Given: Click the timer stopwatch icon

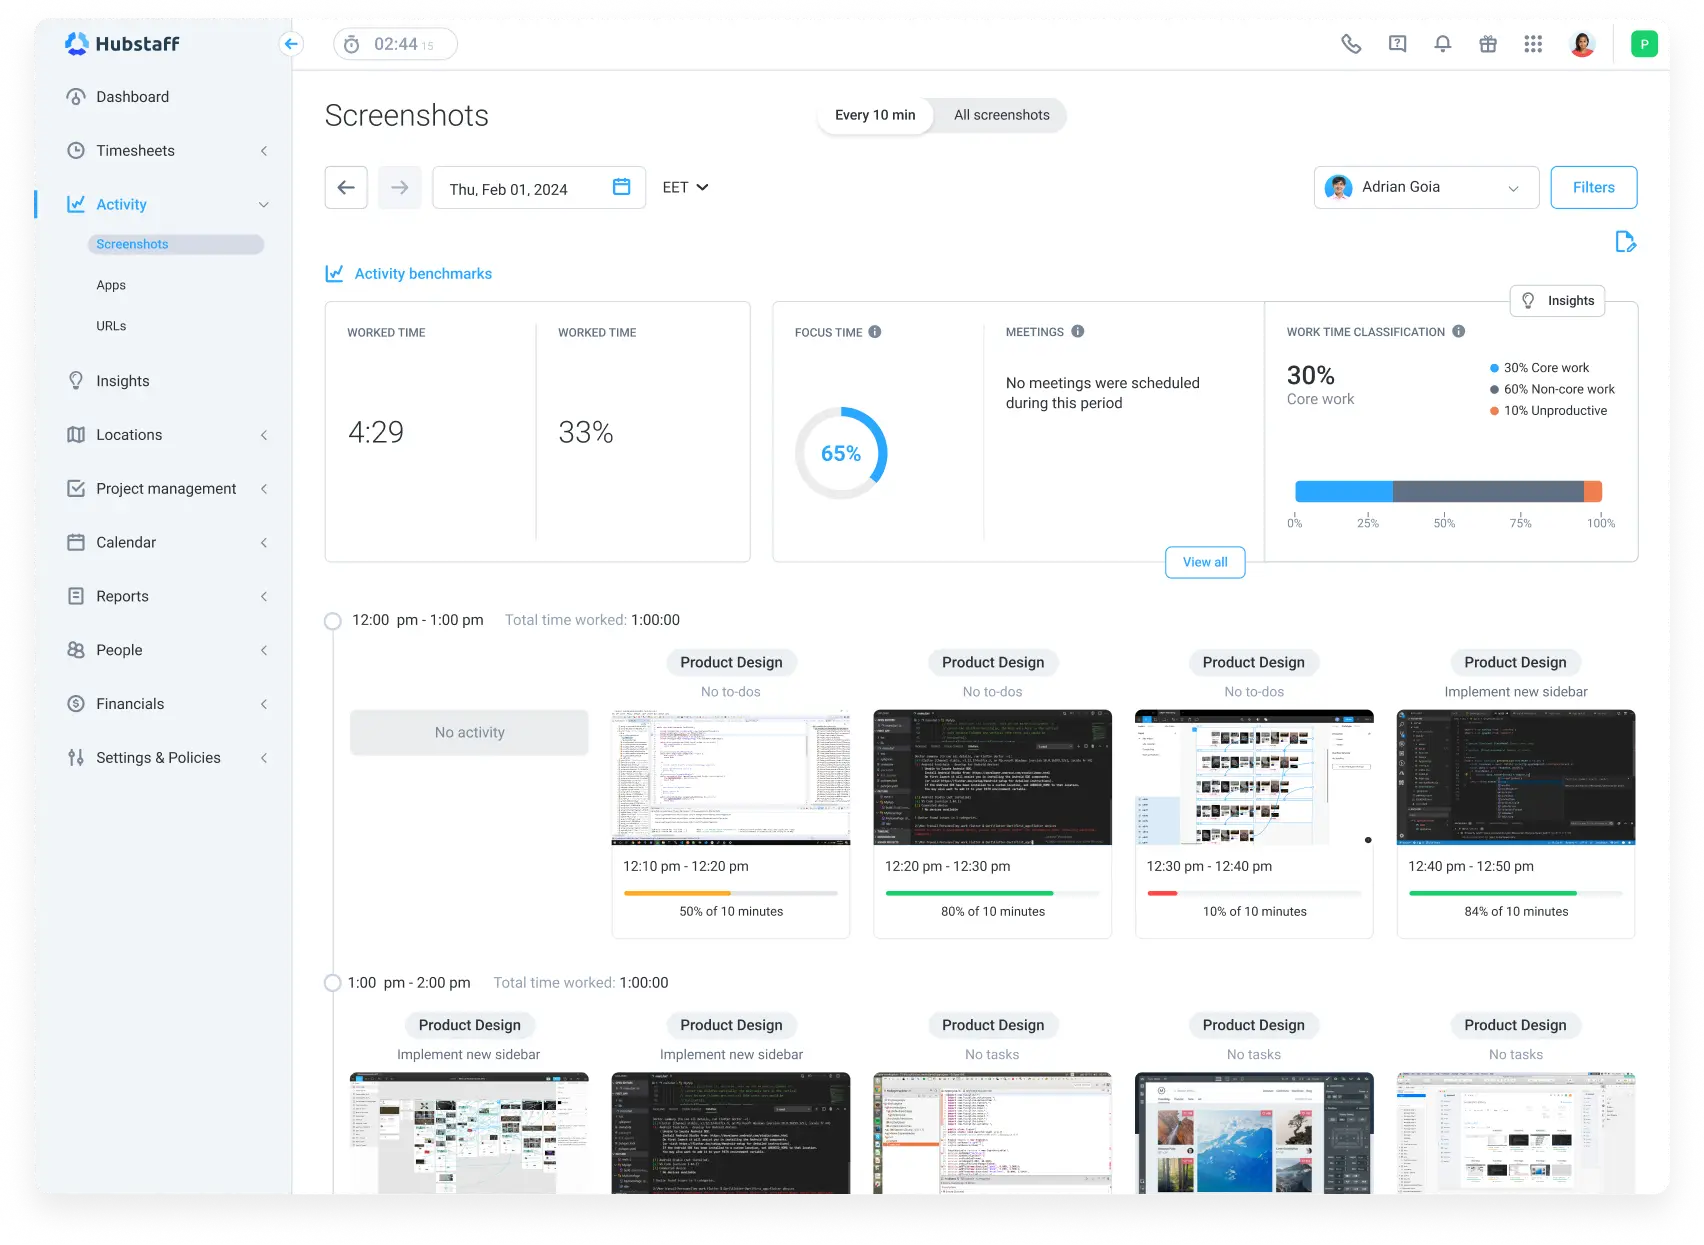Looking at the screenshot, I should click(352, 44).
